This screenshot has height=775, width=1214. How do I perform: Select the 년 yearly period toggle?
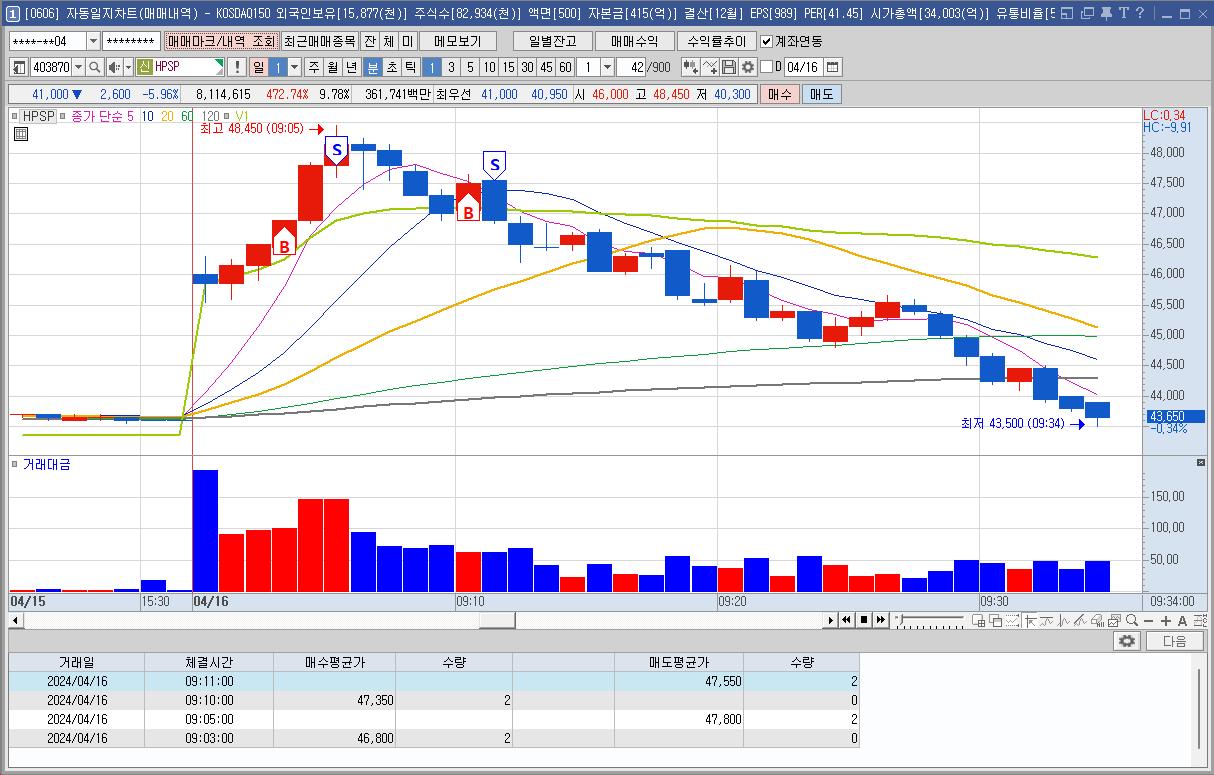pos(350,67)
